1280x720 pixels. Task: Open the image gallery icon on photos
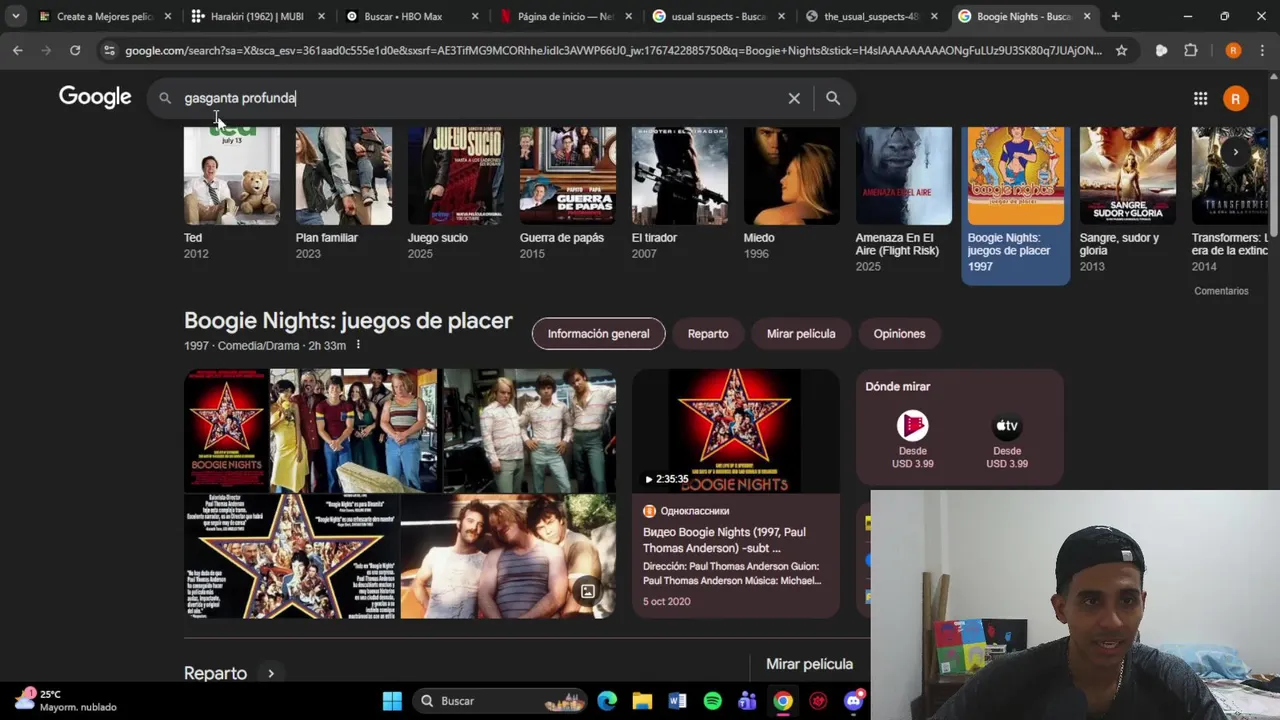tap(588, 591)
